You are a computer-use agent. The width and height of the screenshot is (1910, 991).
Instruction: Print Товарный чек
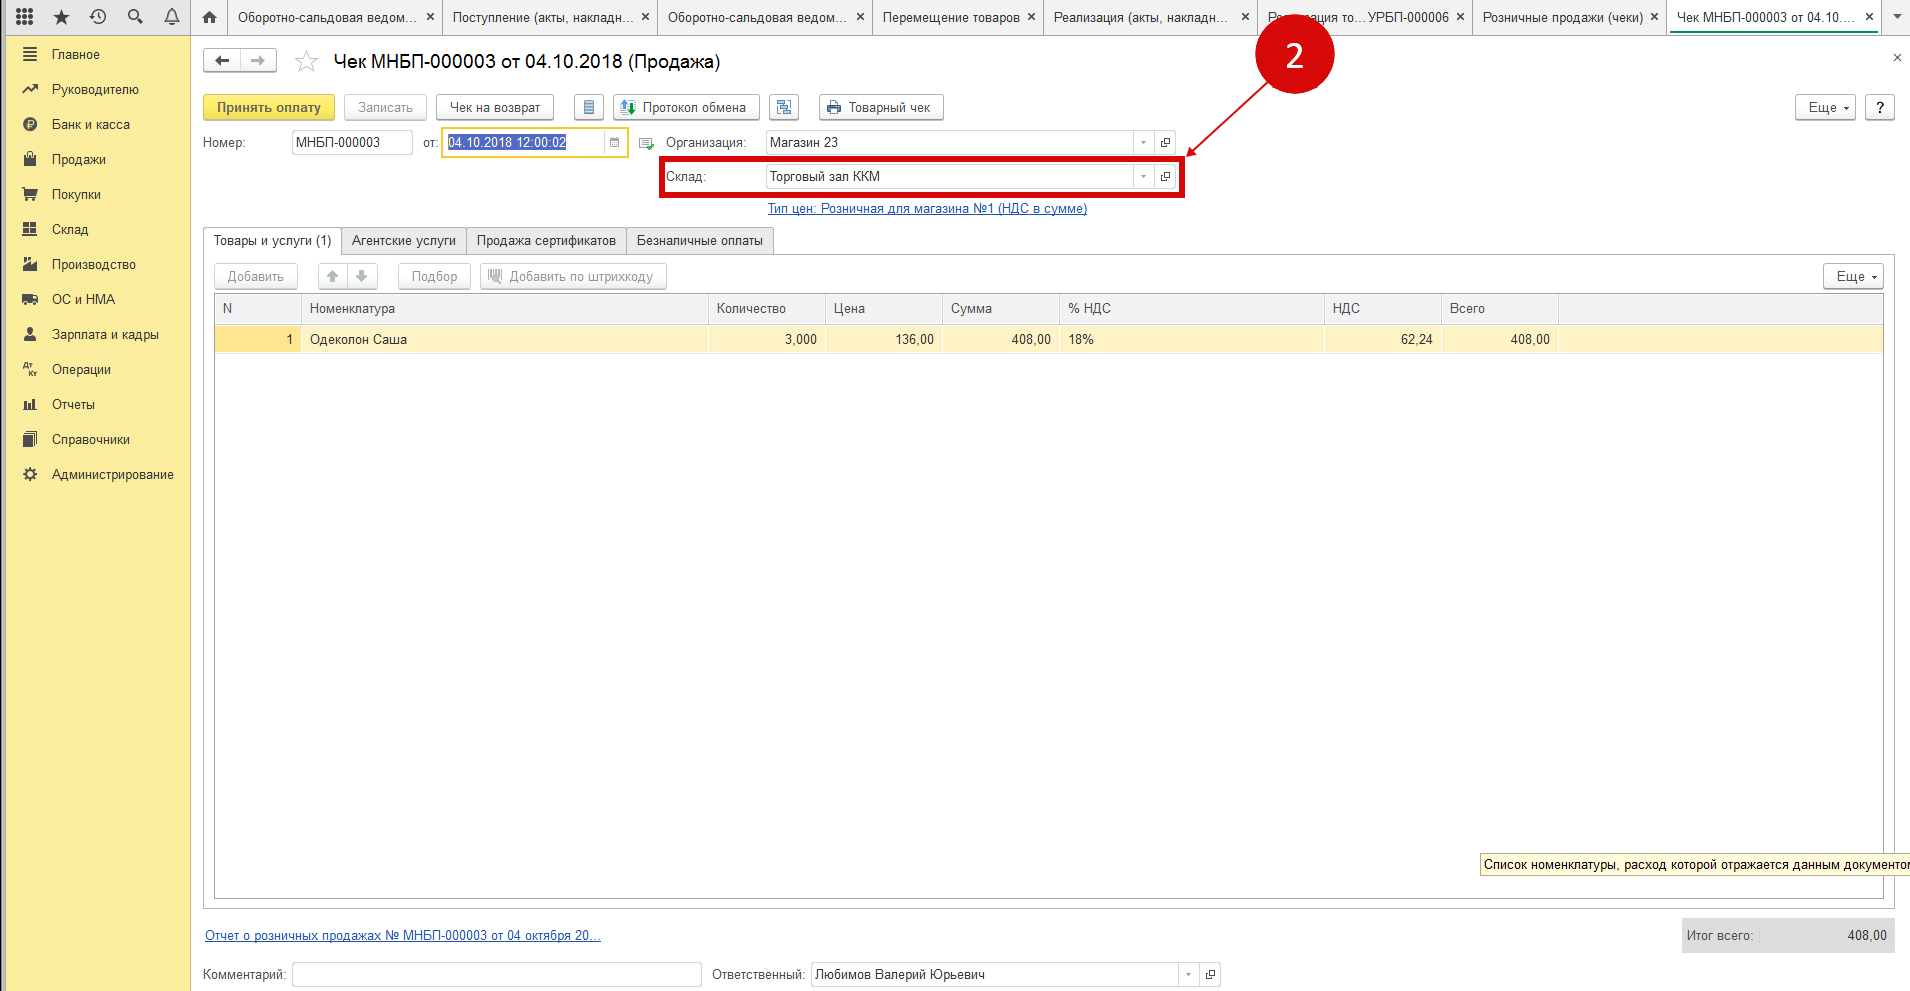point(881,107)
